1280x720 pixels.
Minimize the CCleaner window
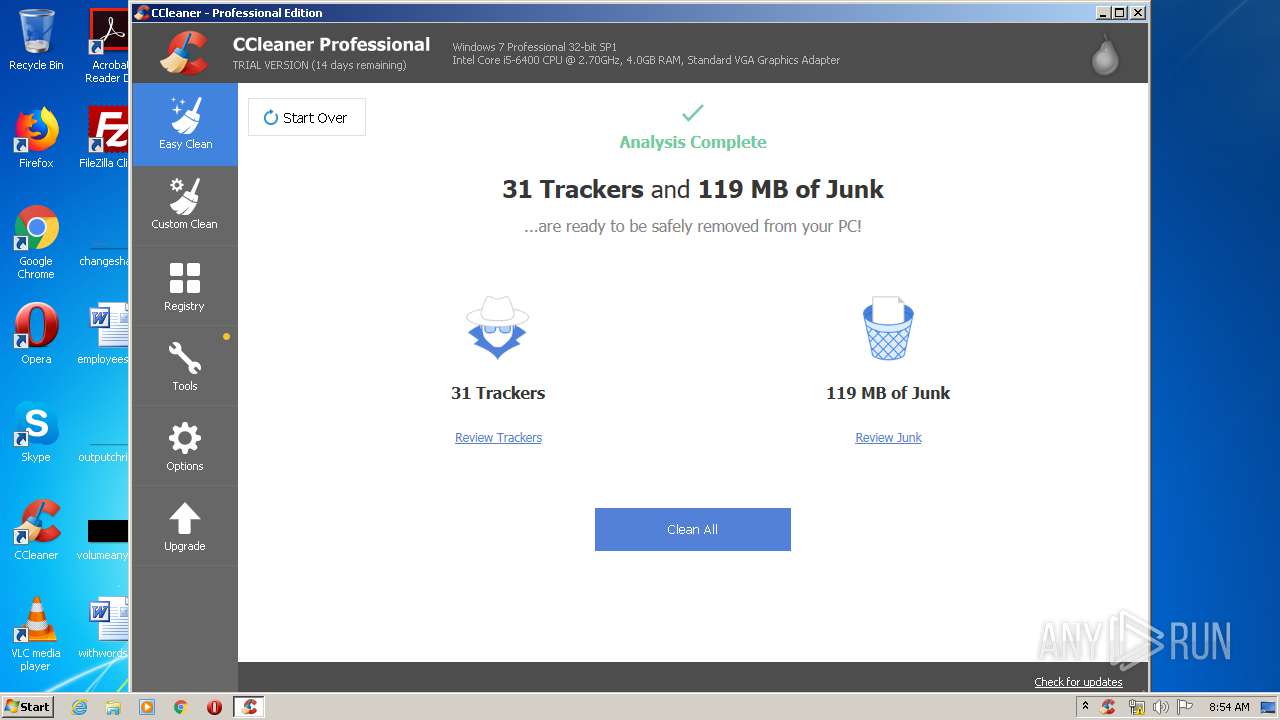(1103, 13)
